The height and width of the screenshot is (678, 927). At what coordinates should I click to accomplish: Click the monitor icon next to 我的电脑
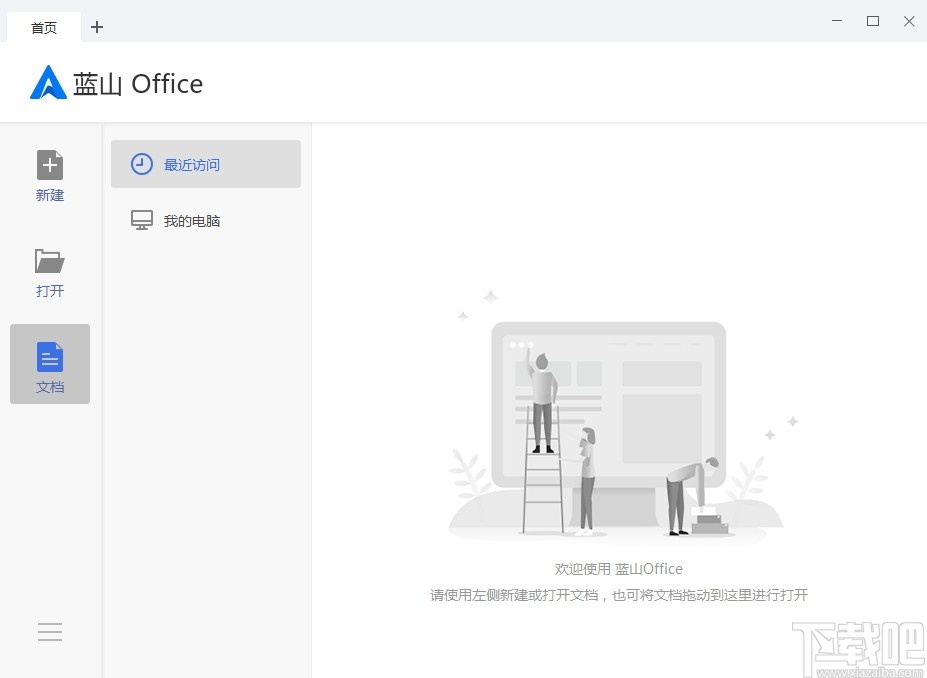(141, 219)
